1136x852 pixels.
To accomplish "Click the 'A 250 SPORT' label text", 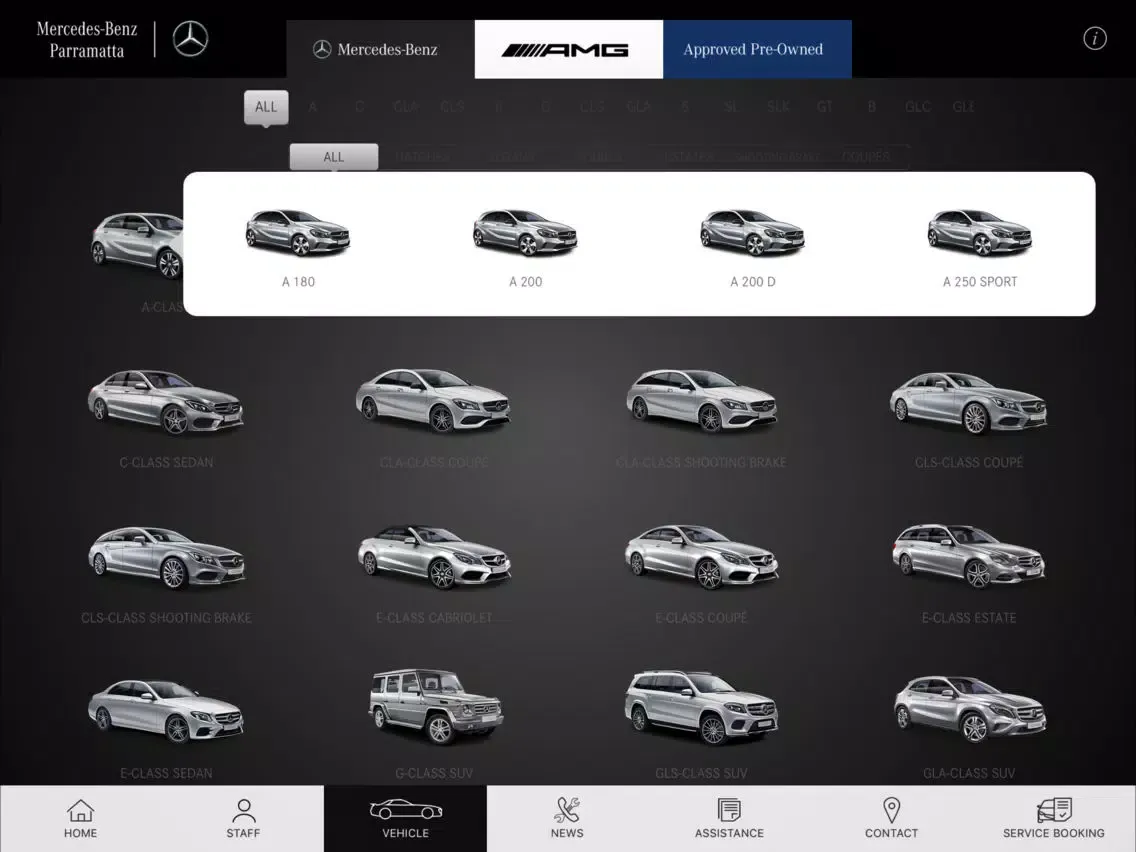I will (x=980, y=282).
